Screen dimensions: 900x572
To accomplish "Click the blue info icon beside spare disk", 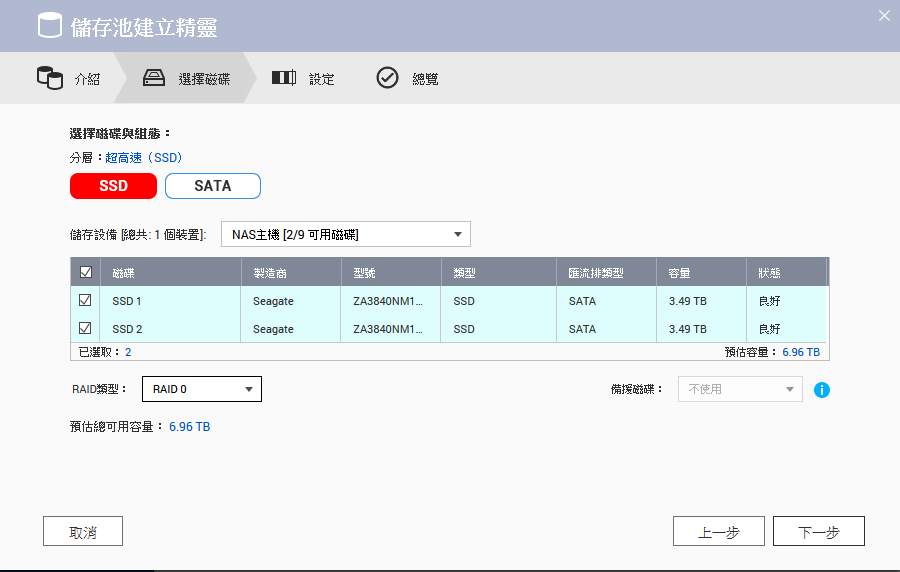I will 822,389.
